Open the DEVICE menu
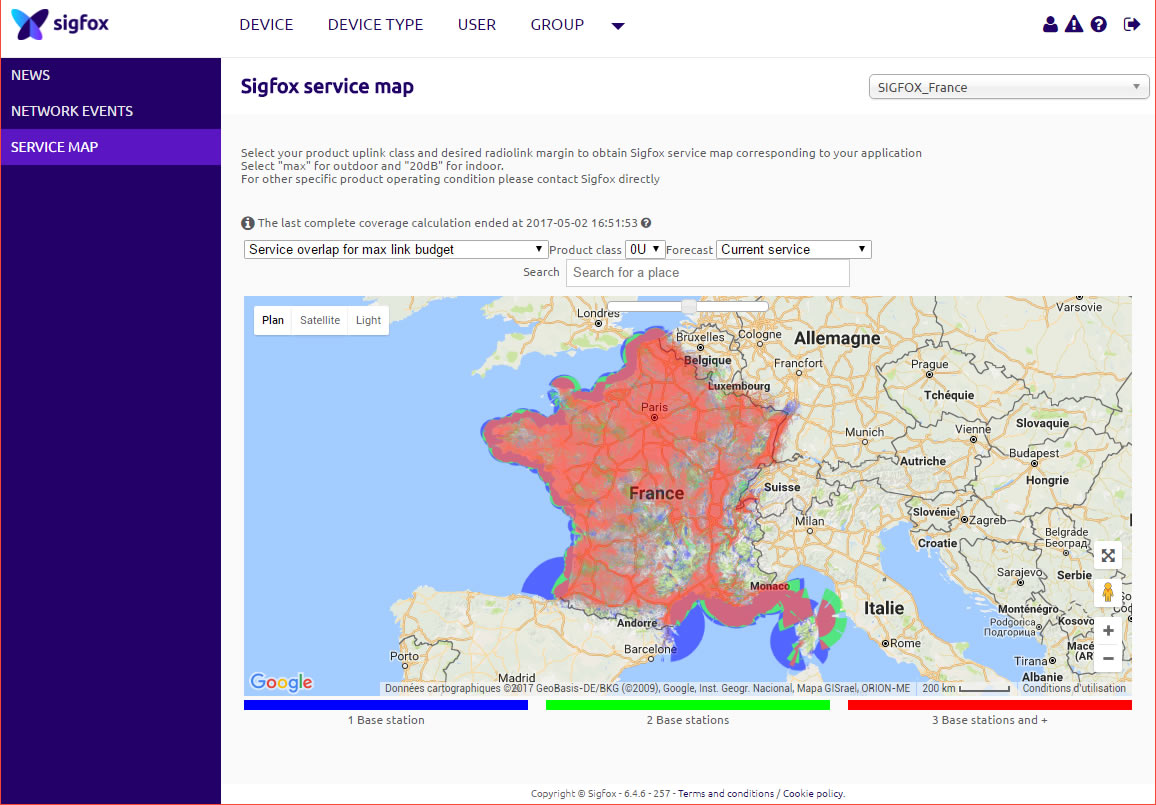Screen dimensions: 1156x805 [x=266, y=25]
